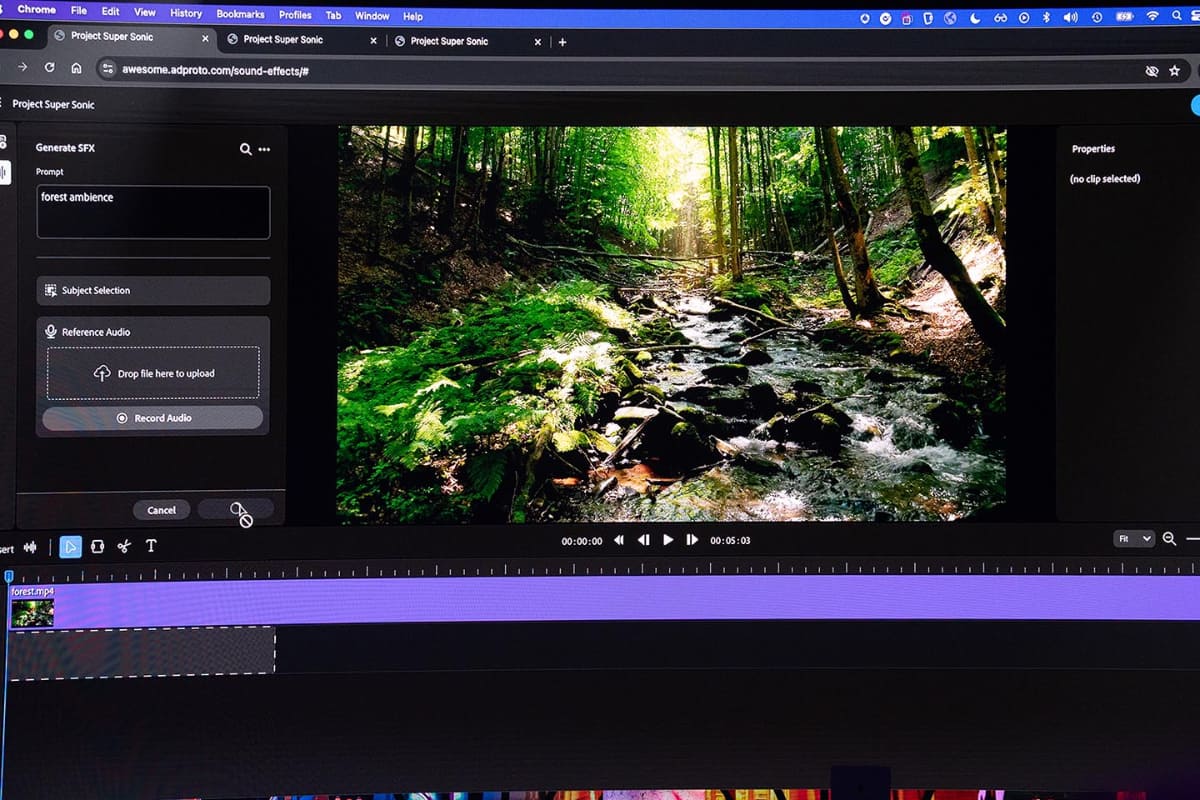Focus the forest ambience prompt field
This screenshot has width=1200, height=800.
(x=153, y=212)
